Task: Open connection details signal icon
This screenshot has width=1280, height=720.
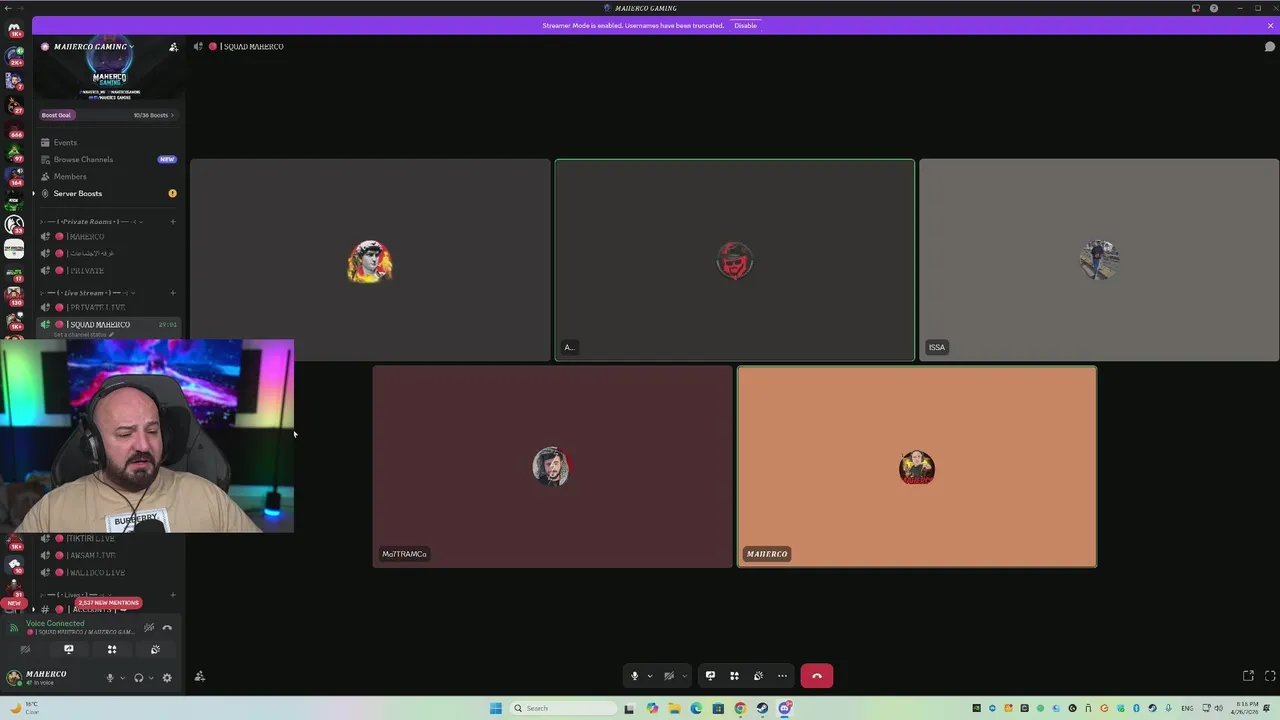Action: (x=14, y=628)
